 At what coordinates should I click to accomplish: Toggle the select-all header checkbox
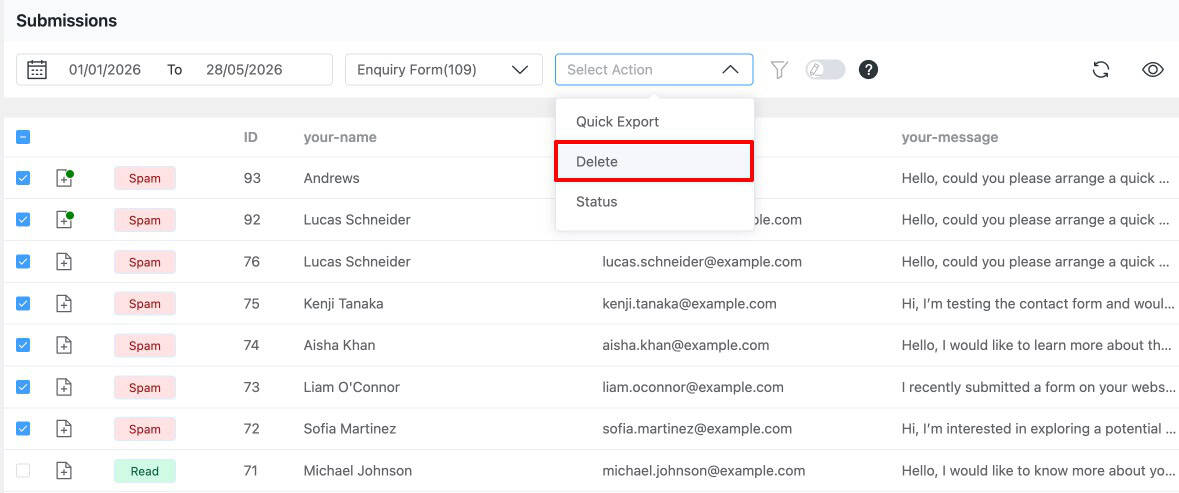pos(23,138)
